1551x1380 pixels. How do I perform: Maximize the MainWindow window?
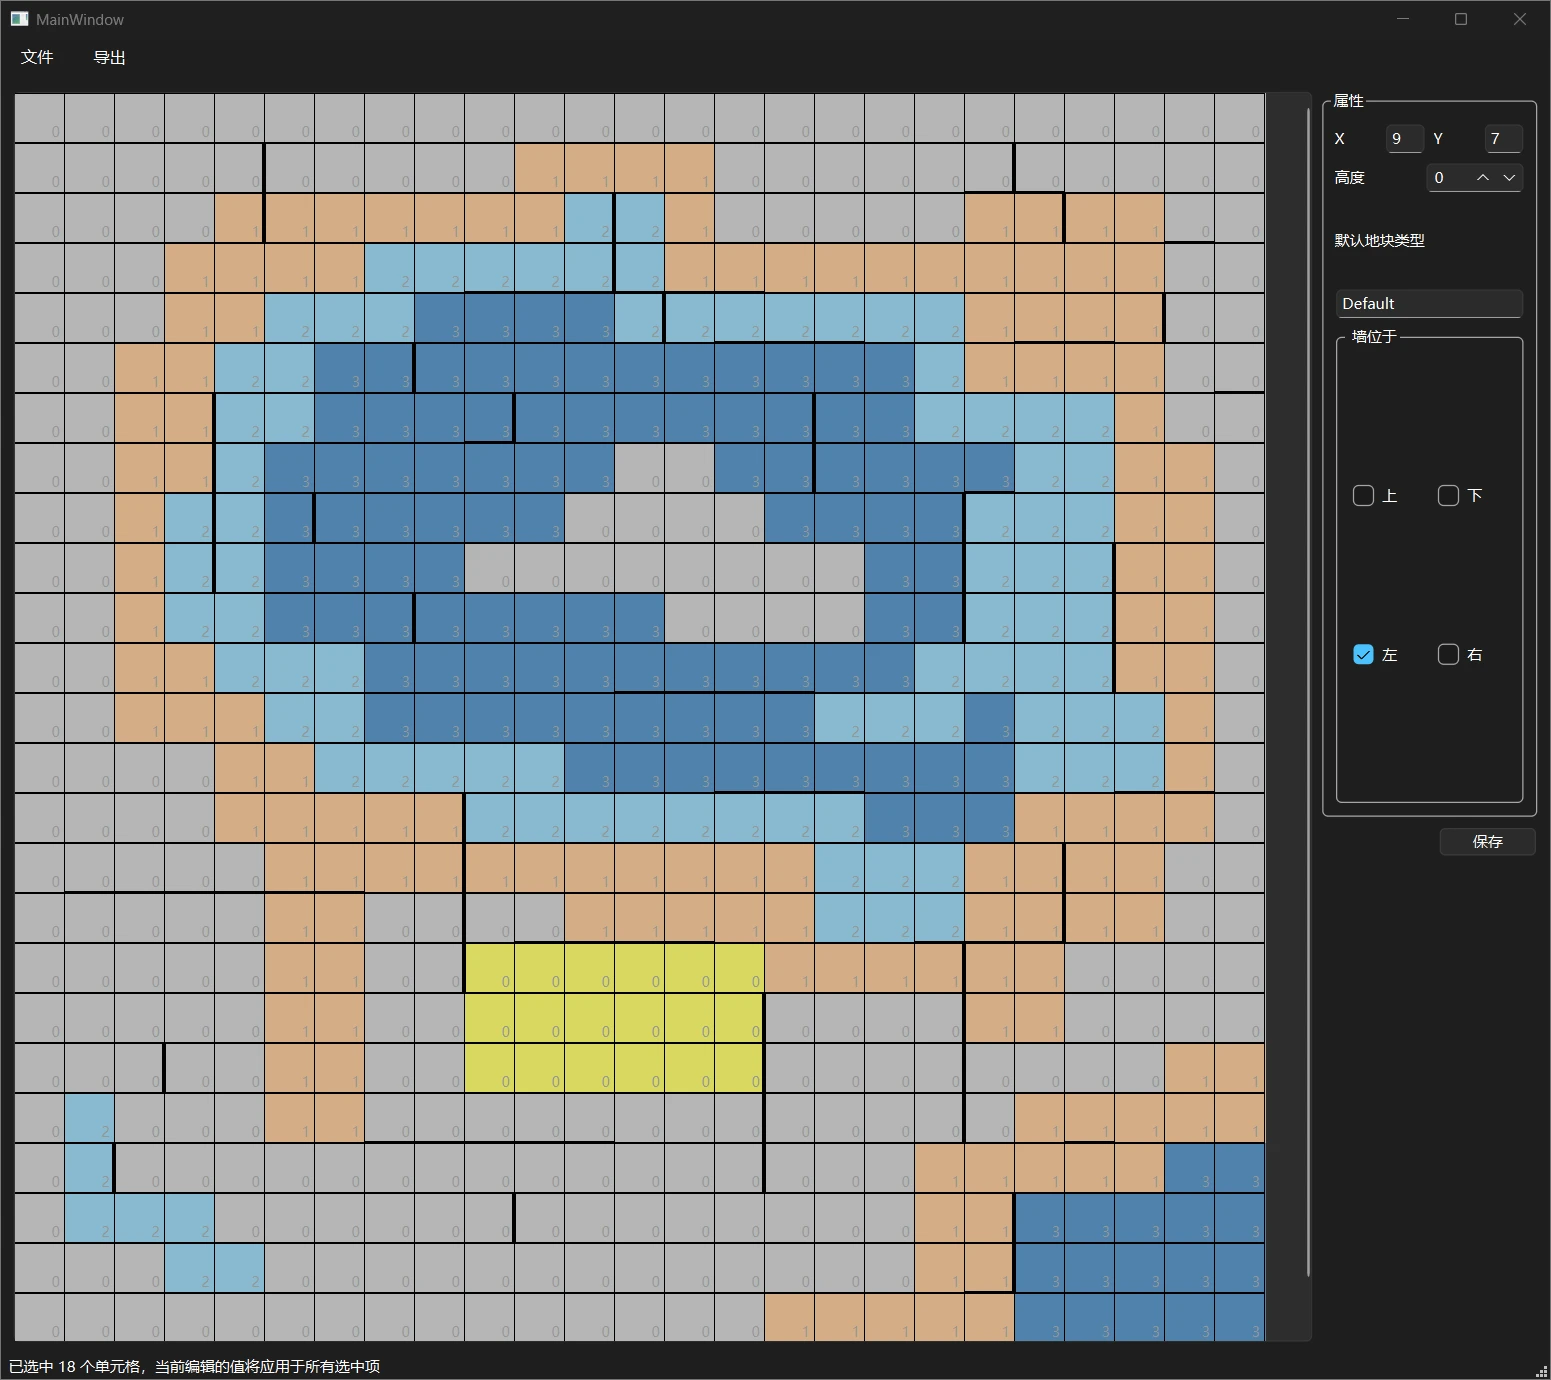(x=1461, y=19)
